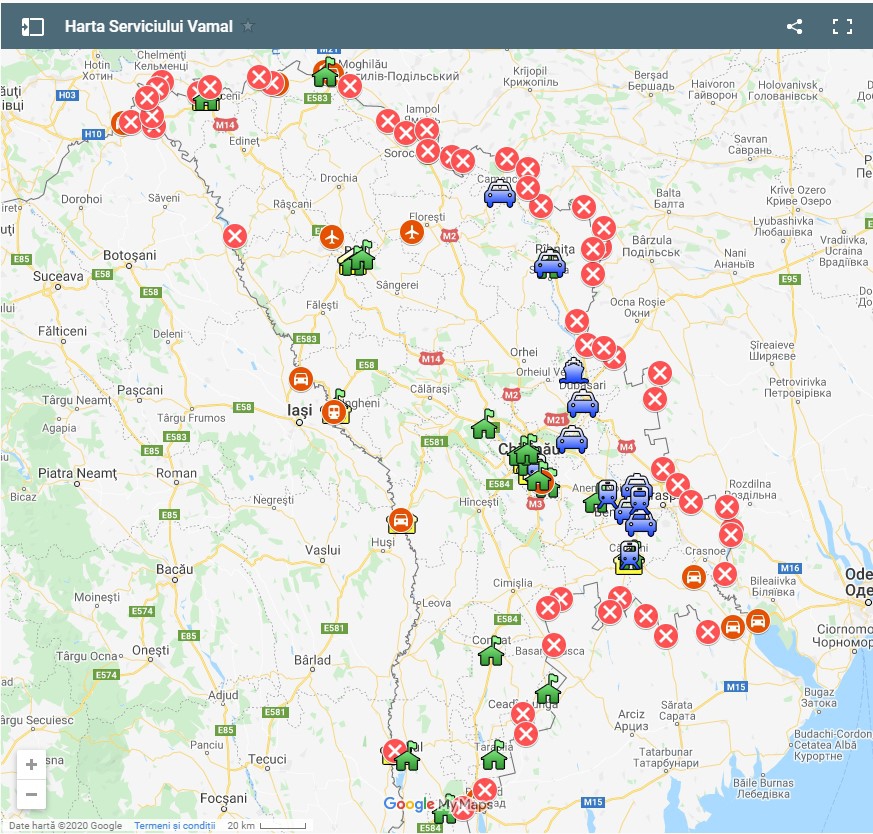This screenshot has height=834, width=873.
Task: Select the blue car marker at Rîbnița
Action: (550, 264)
